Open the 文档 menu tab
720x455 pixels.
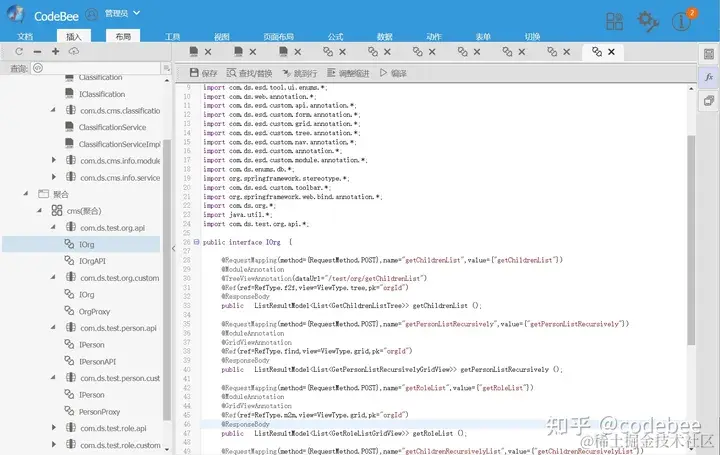pyautogui.click(x=25, y=36)
